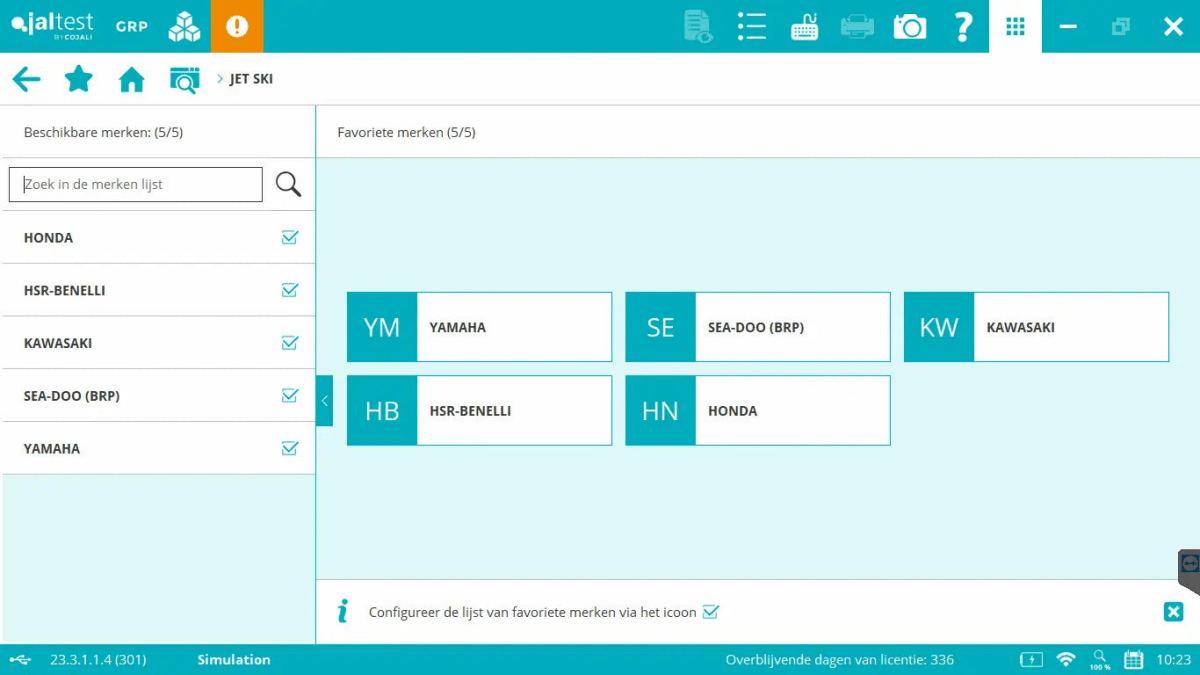The height and width of the screenshot is (675, 1200).
Task: Take a screenshot with the camera icon
Action: click(910, 26)
